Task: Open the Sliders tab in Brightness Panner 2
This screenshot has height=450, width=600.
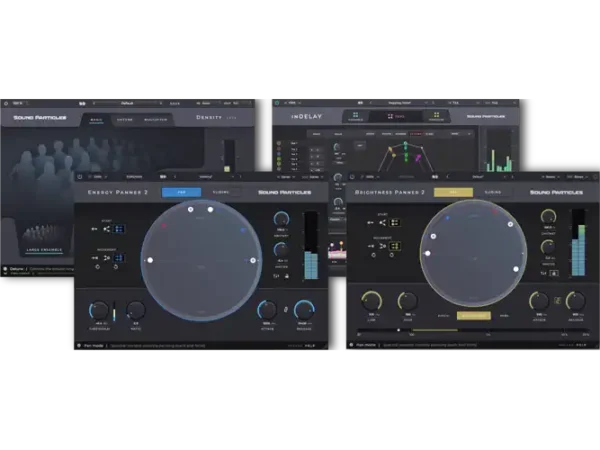Action: click(x=493, y=192)
